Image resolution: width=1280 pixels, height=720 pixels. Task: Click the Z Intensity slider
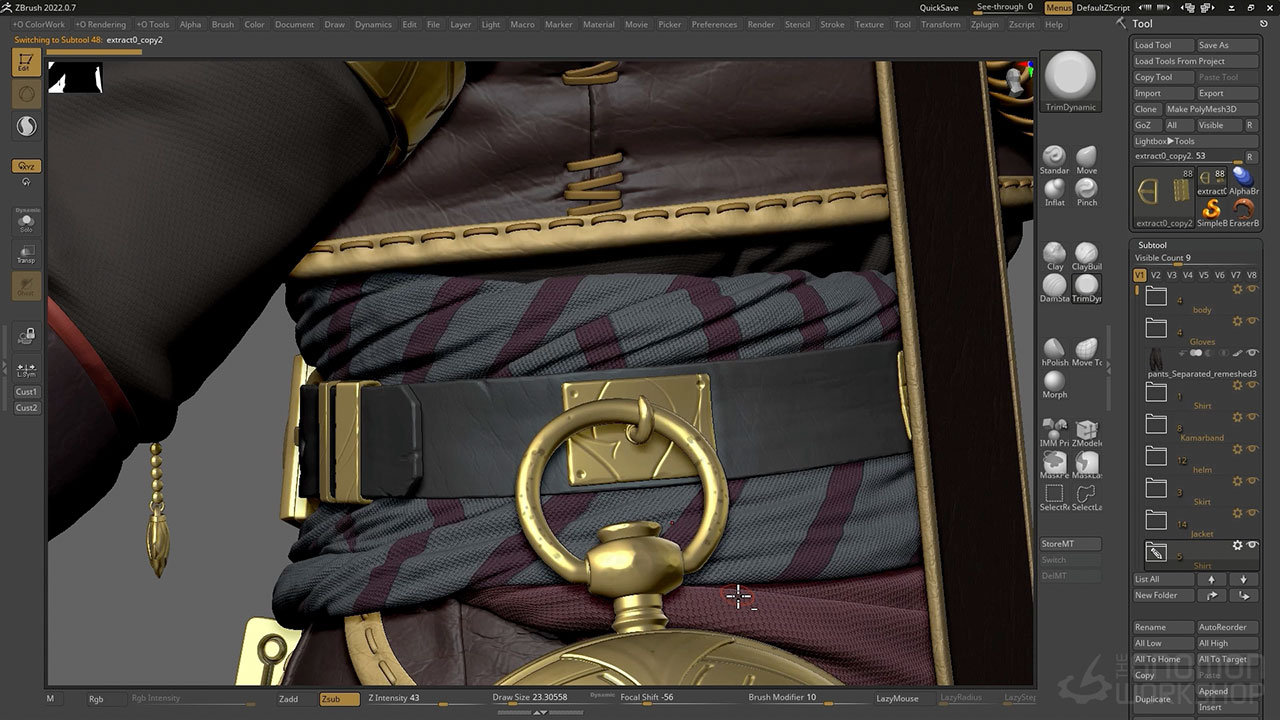[420, 698]
